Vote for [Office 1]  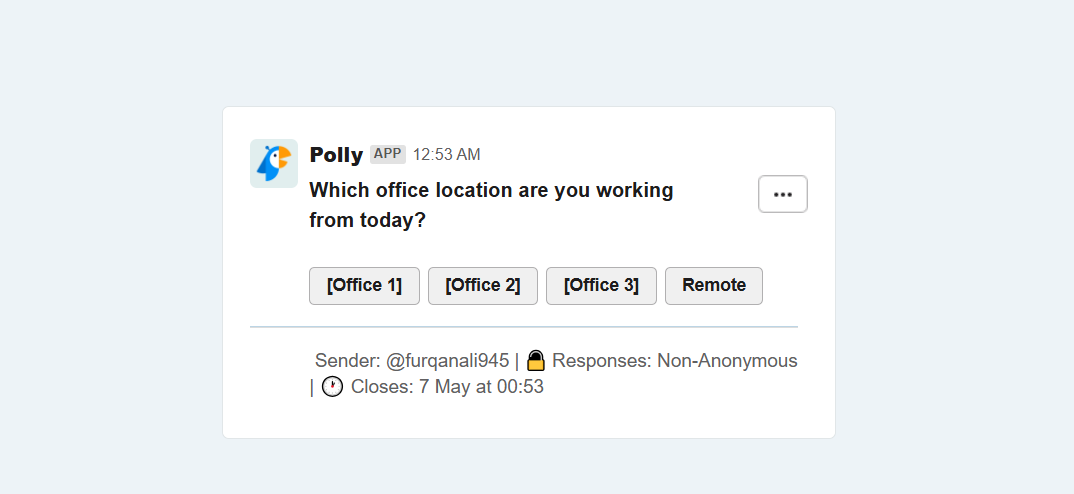pyautogui.click(x=364, y=286)
